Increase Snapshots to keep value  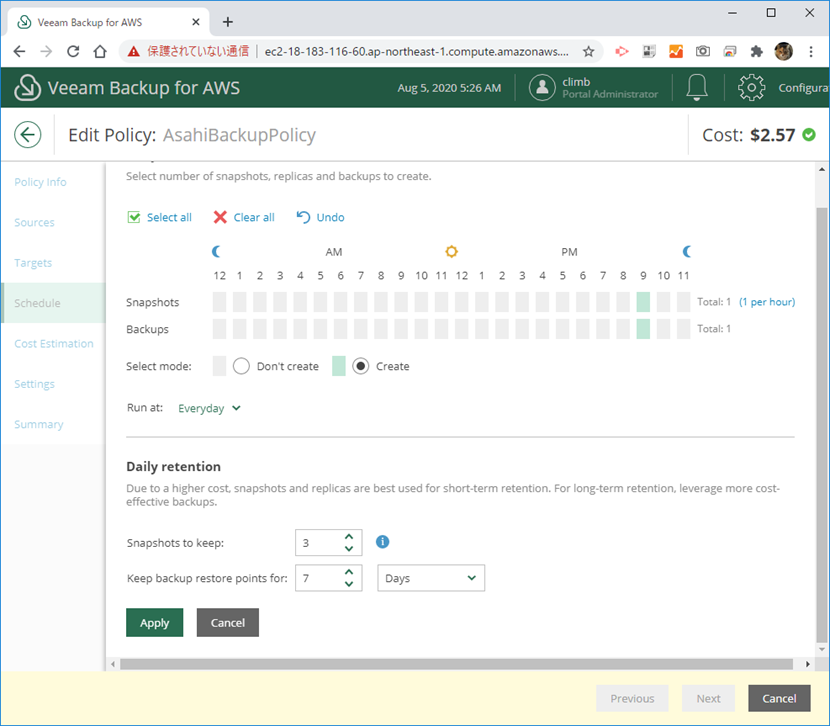coord(349,537)
